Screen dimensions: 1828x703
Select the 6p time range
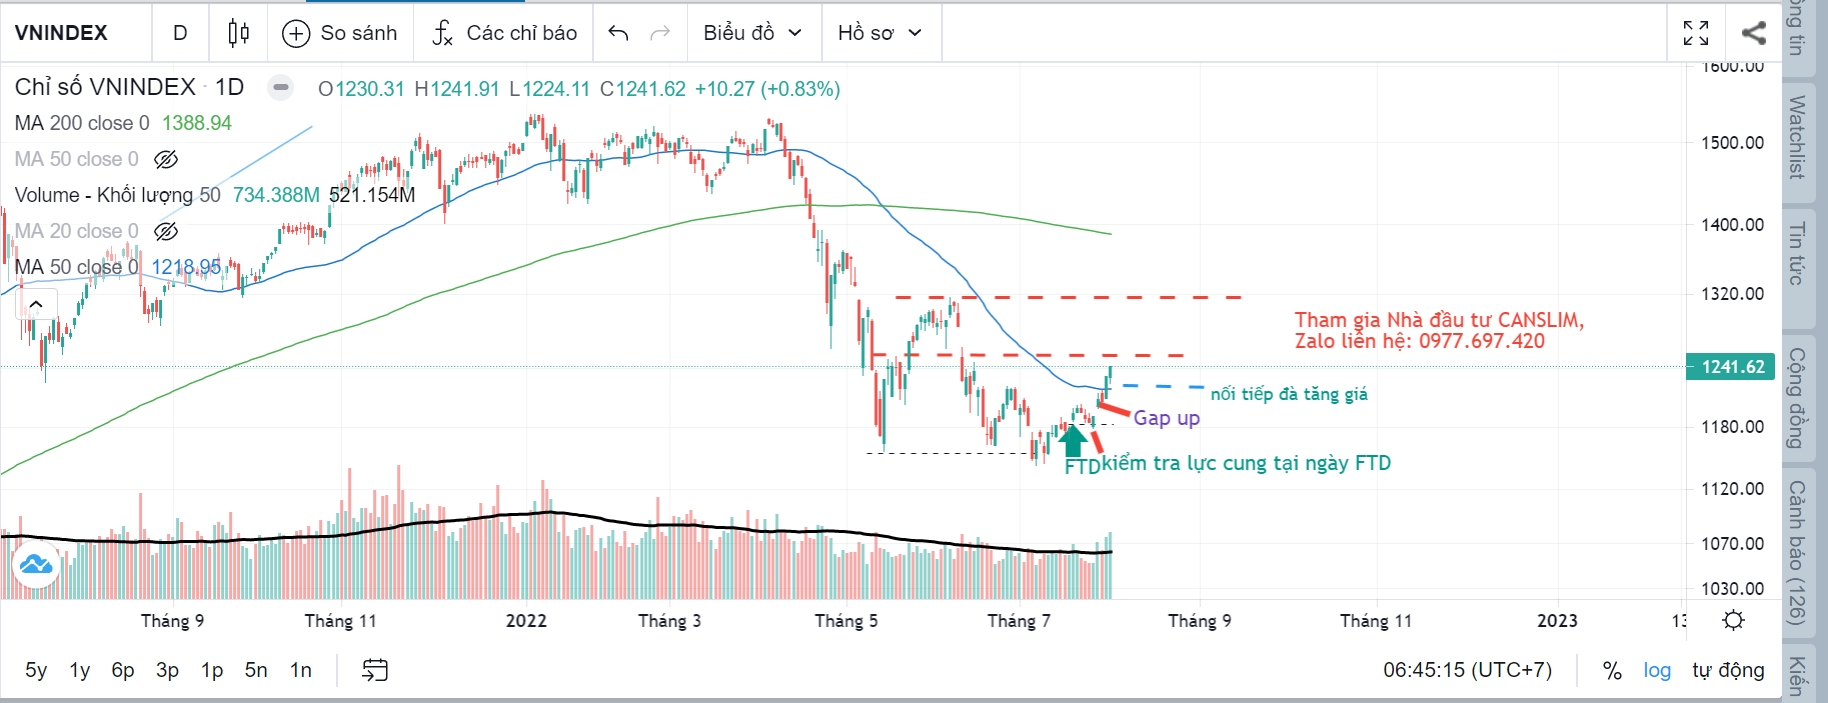pyautogui.click(x=123, y=670)
